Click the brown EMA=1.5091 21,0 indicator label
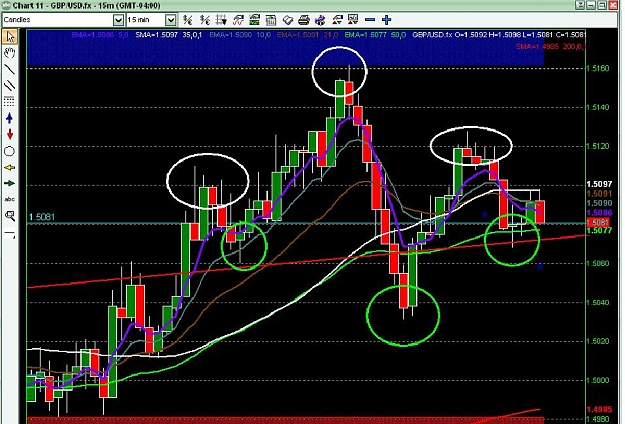 [307, 35]
